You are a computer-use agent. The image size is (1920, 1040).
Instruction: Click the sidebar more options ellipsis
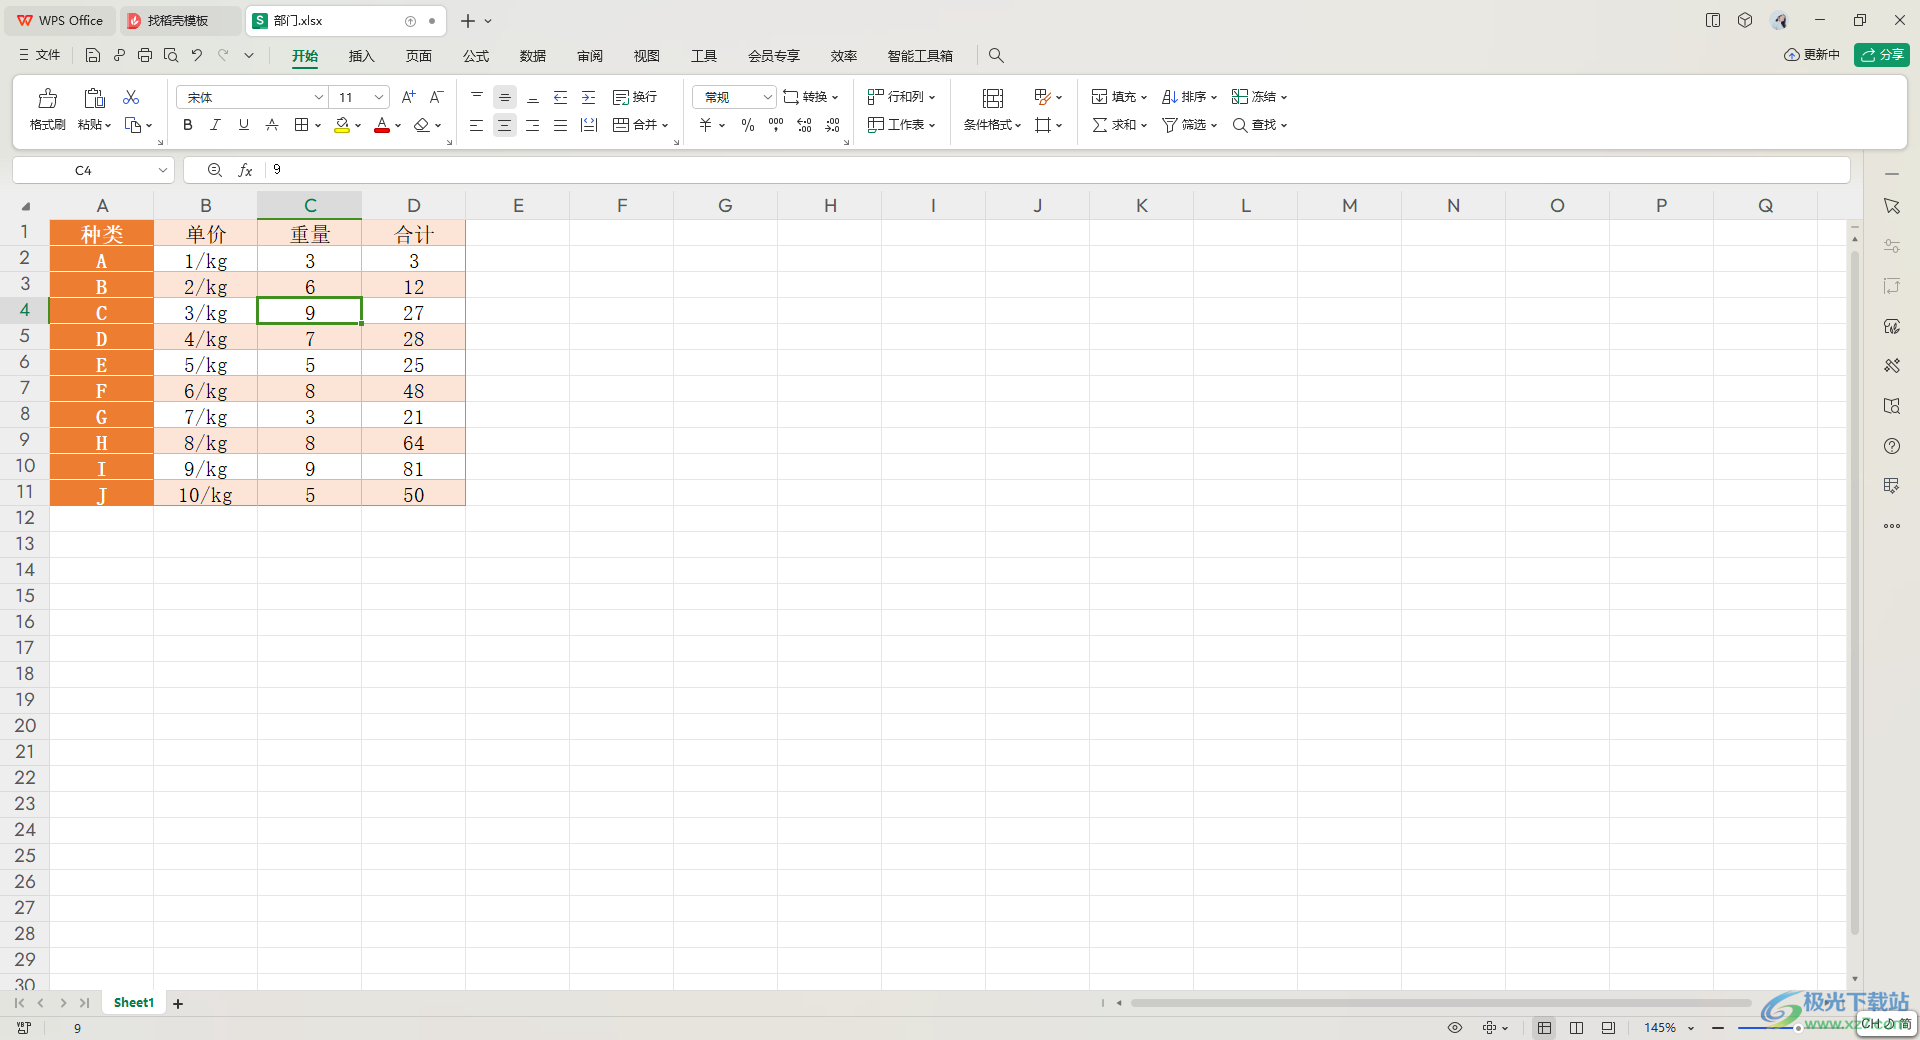coord(1891,526)
